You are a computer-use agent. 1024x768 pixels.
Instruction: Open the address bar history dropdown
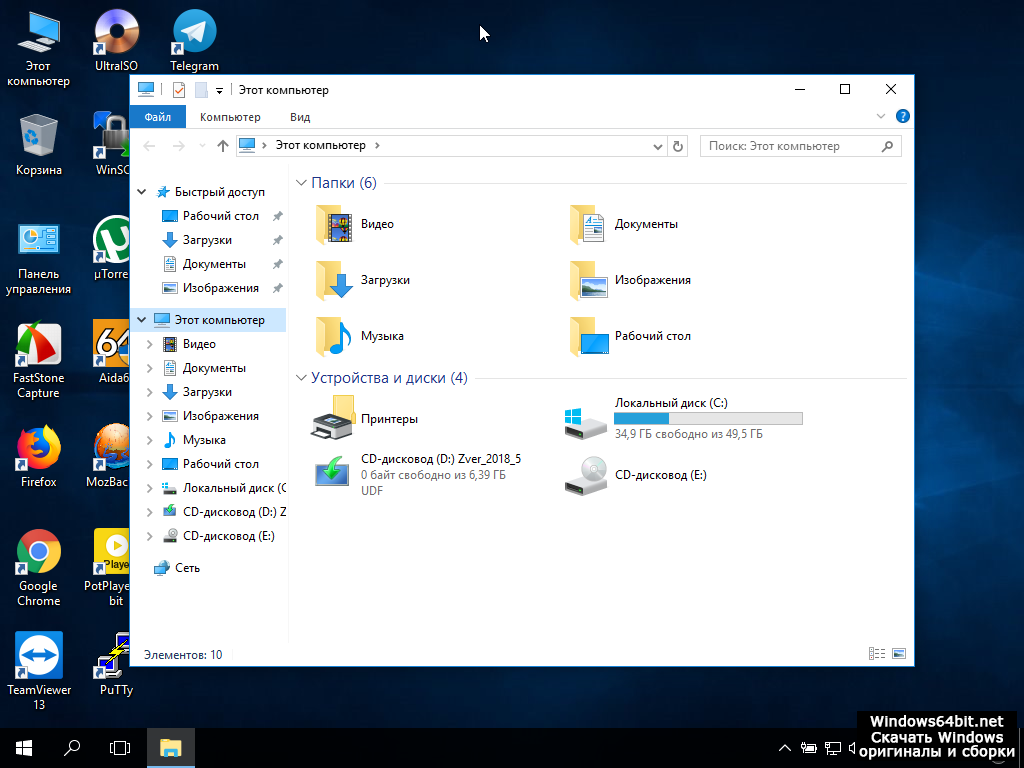657,146
